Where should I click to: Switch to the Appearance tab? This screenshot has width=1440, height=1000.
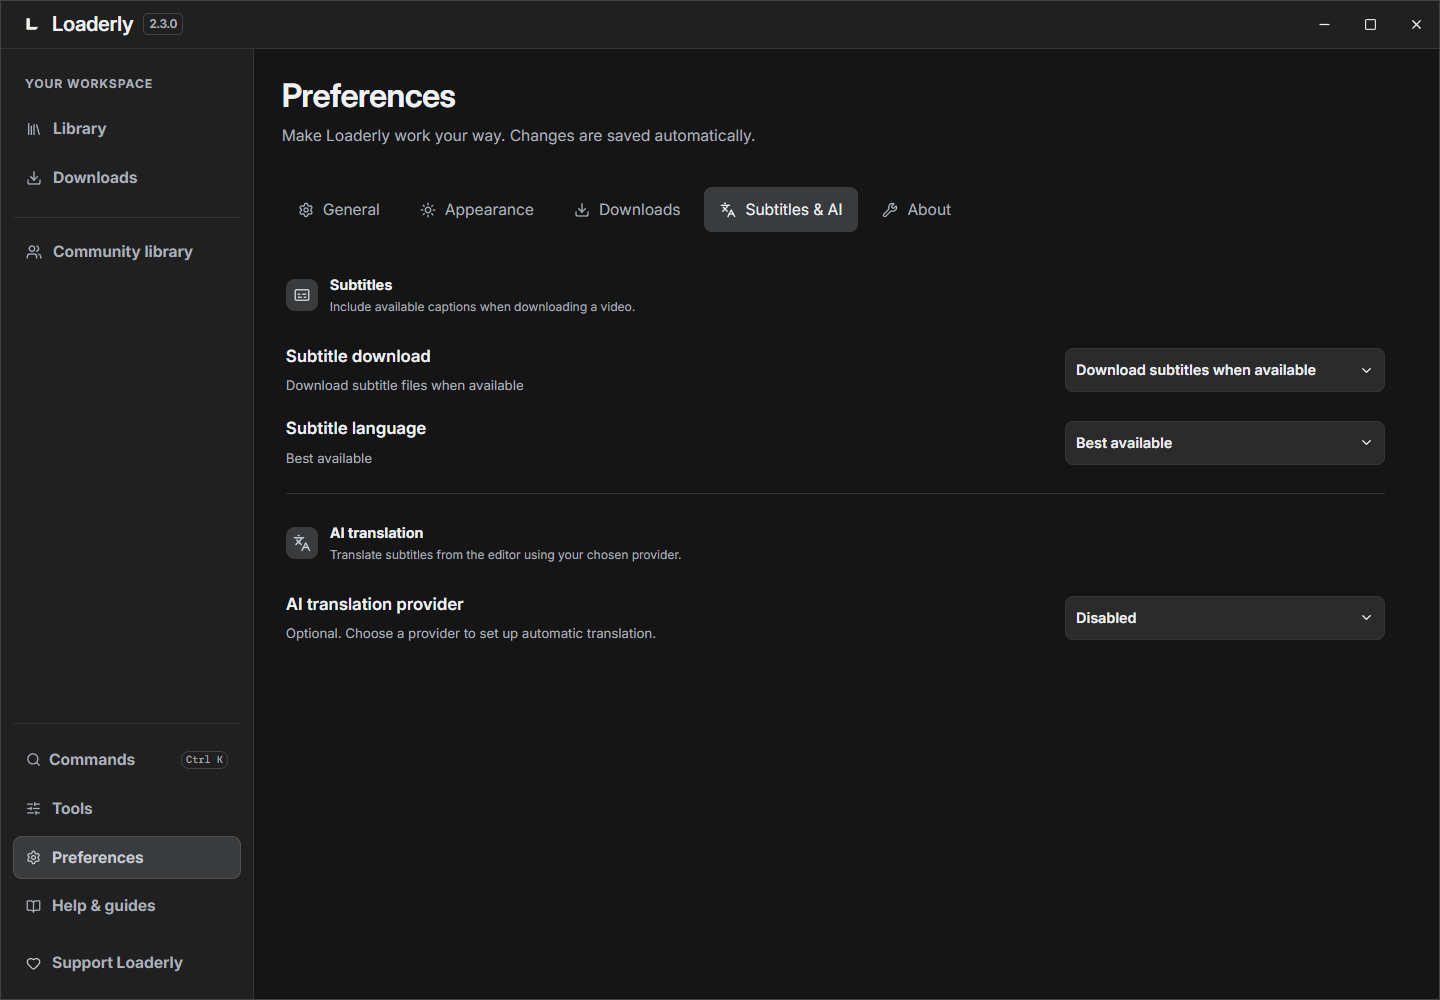pyautogui.click(x=477, y=210)
